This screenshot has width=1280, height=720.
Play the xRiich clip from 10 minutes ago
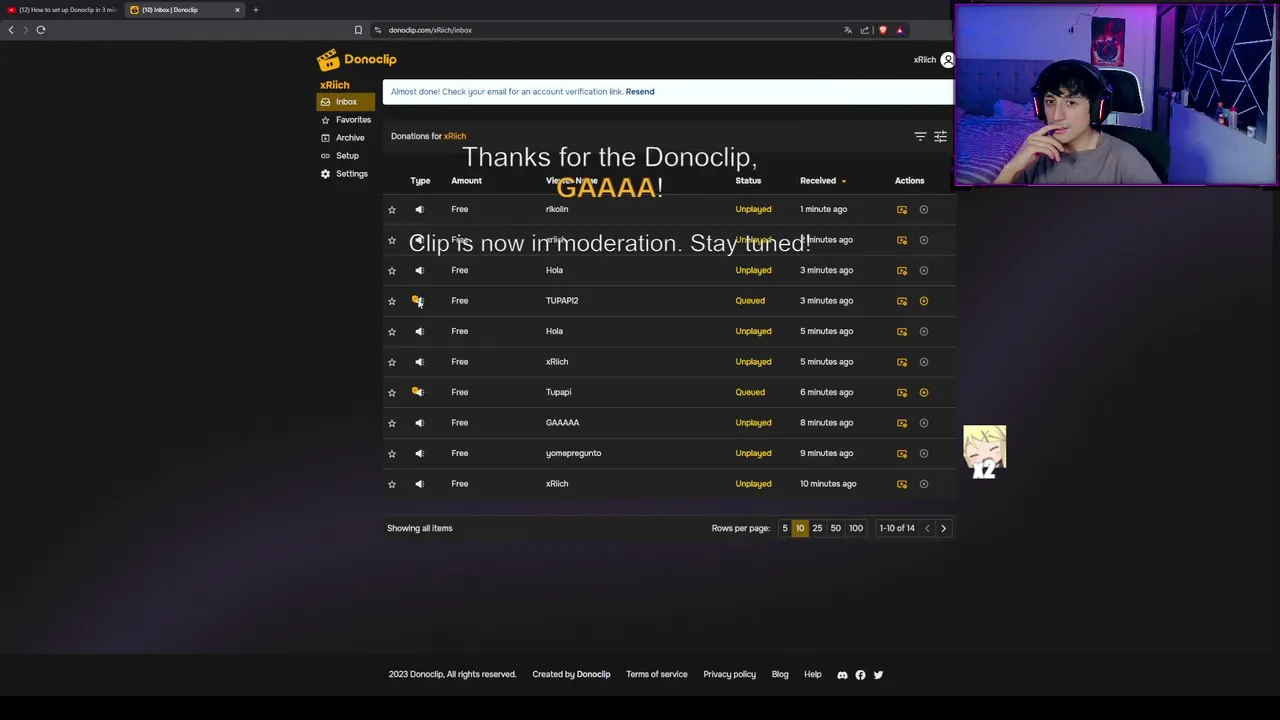click(924, 484)
